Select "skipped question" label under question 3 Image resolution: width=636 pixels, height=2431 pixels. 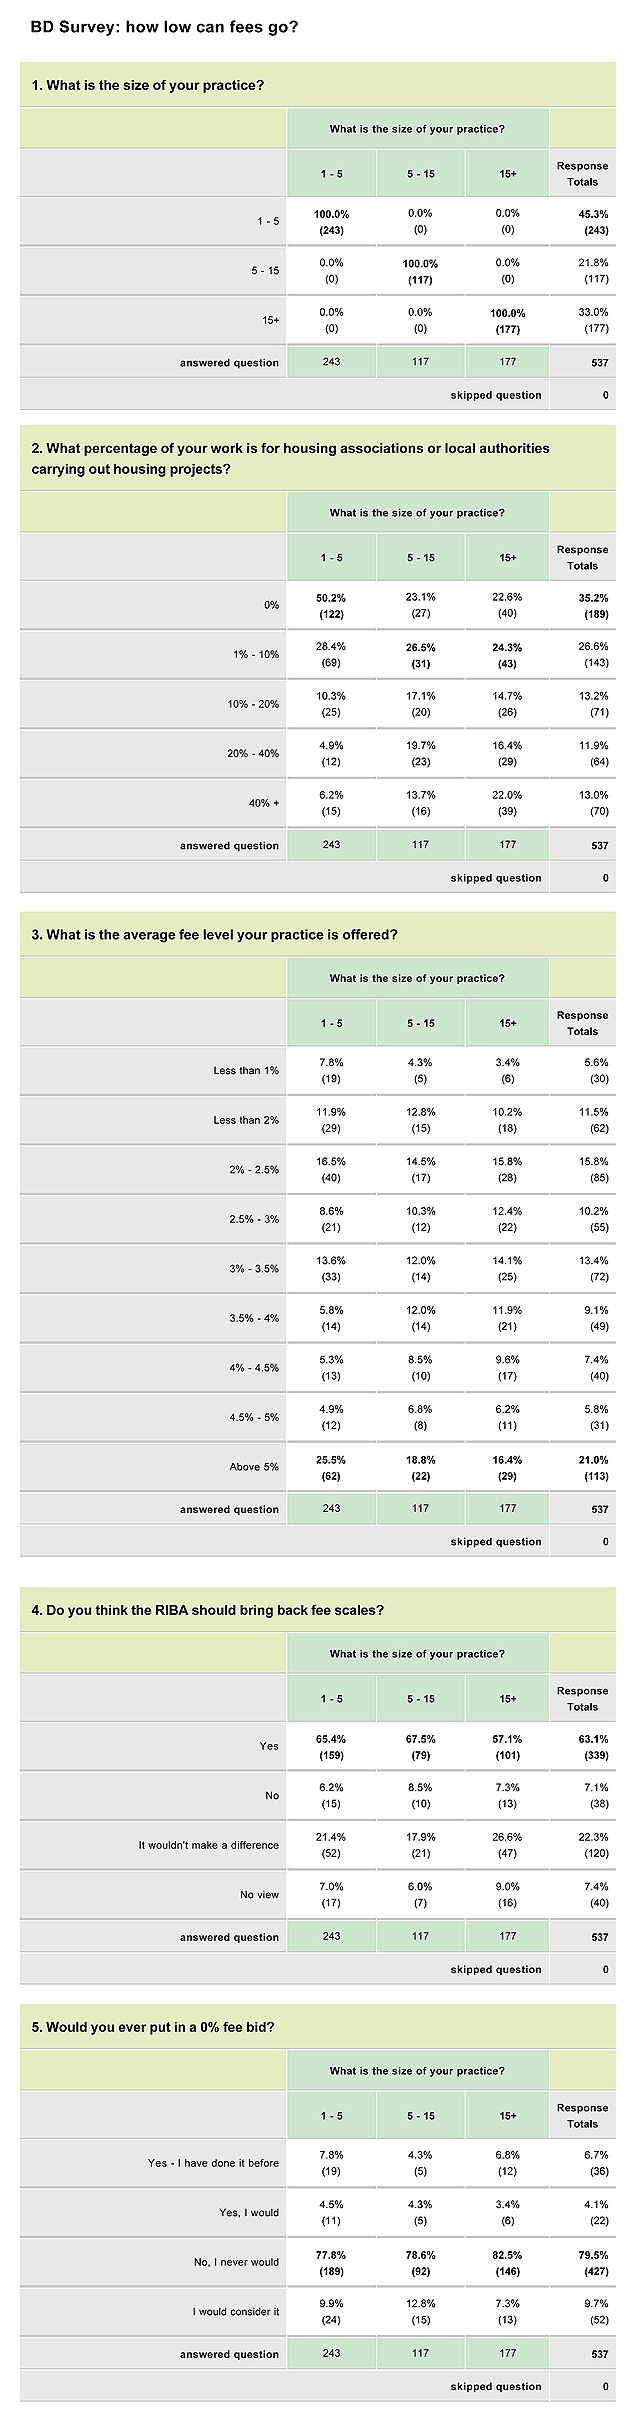click(x=495, y=1542)
